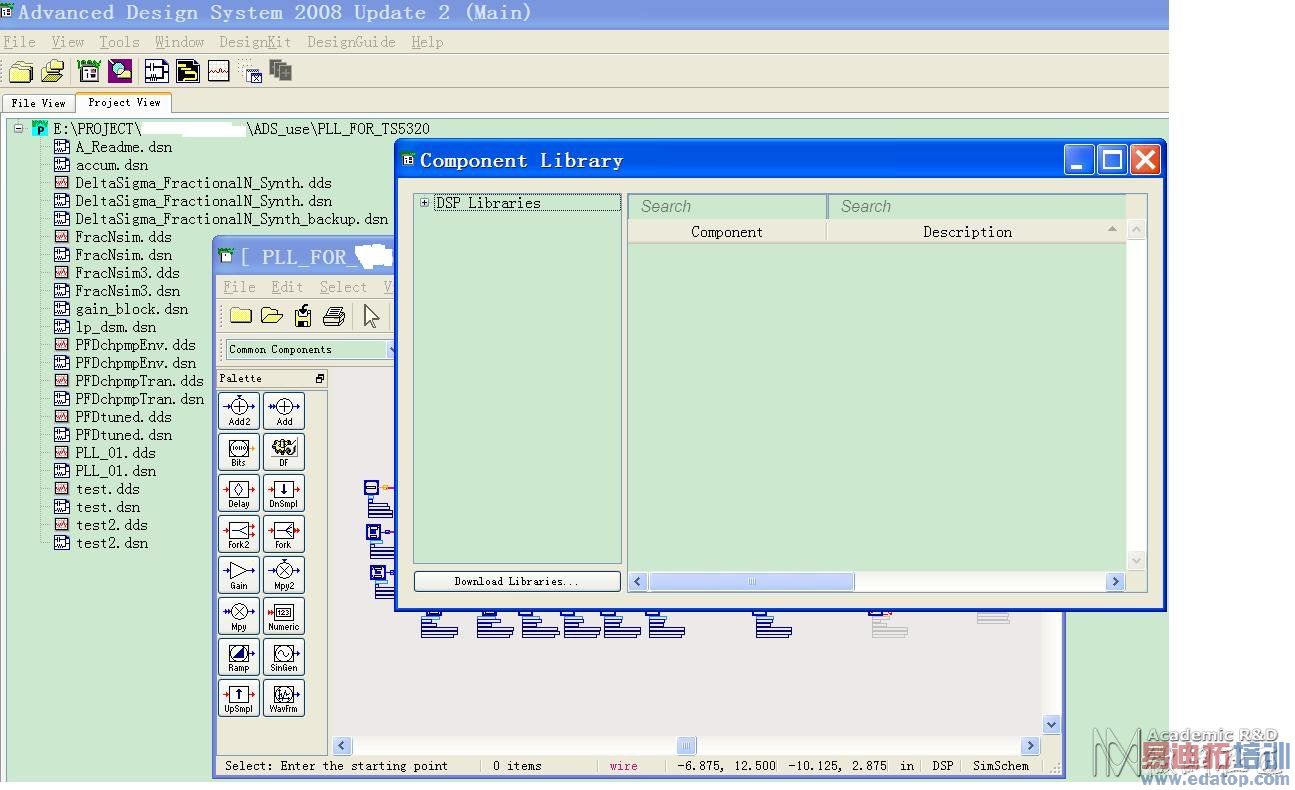The width and height of the screenshot is (1295, 790).
Task: Pick the Fork2 component in the palette
Action: coord(239,534)
